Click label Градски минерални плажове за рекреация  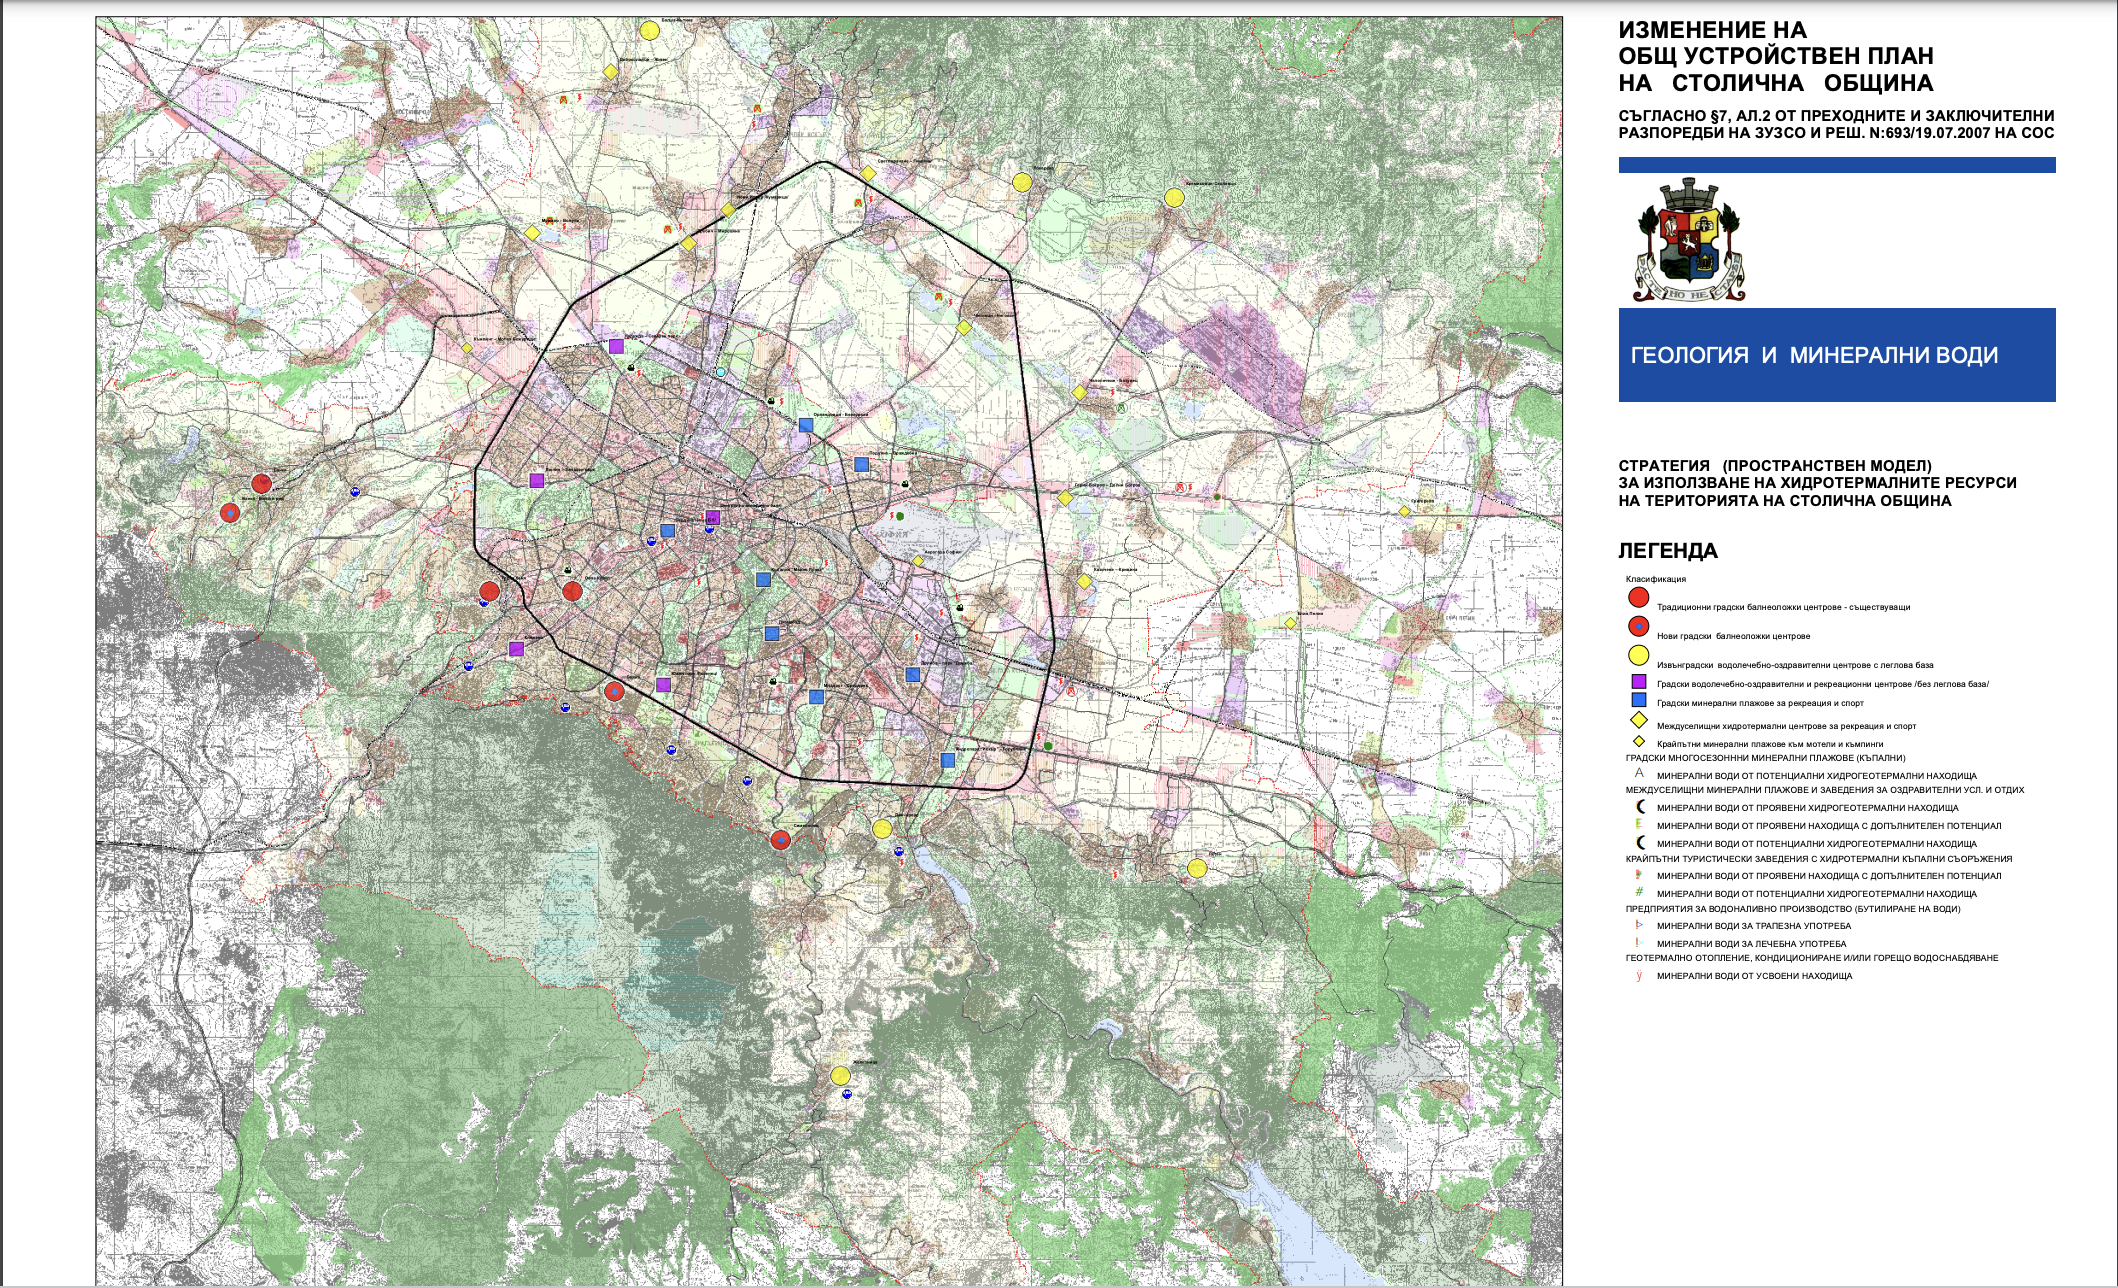tap(1760, 703)
